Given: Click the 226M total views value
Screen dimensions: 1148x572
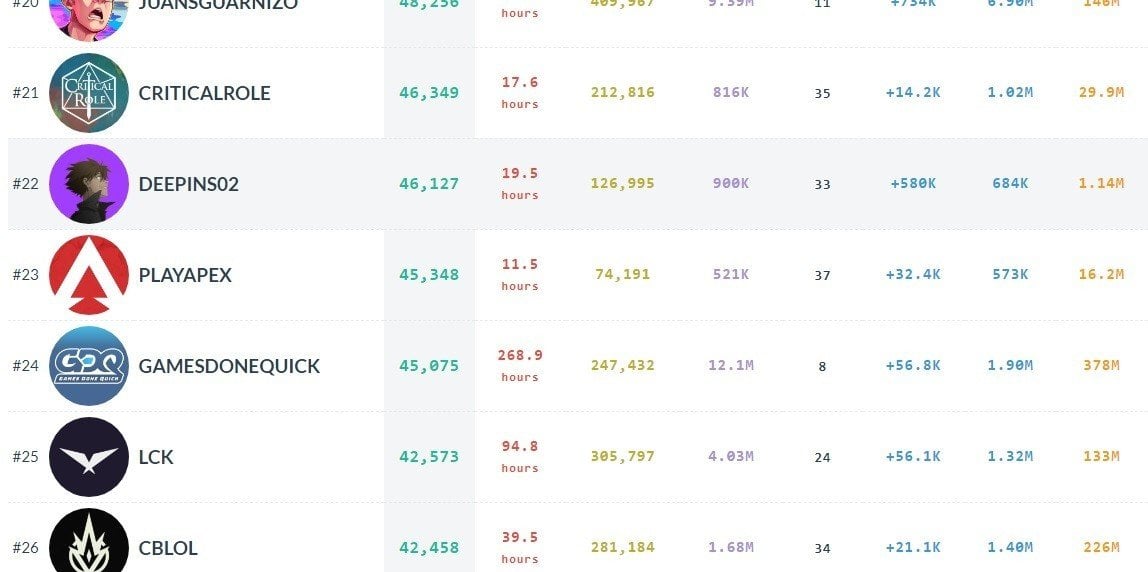Looking at the screenshot, I should (x=1101, y=547).
